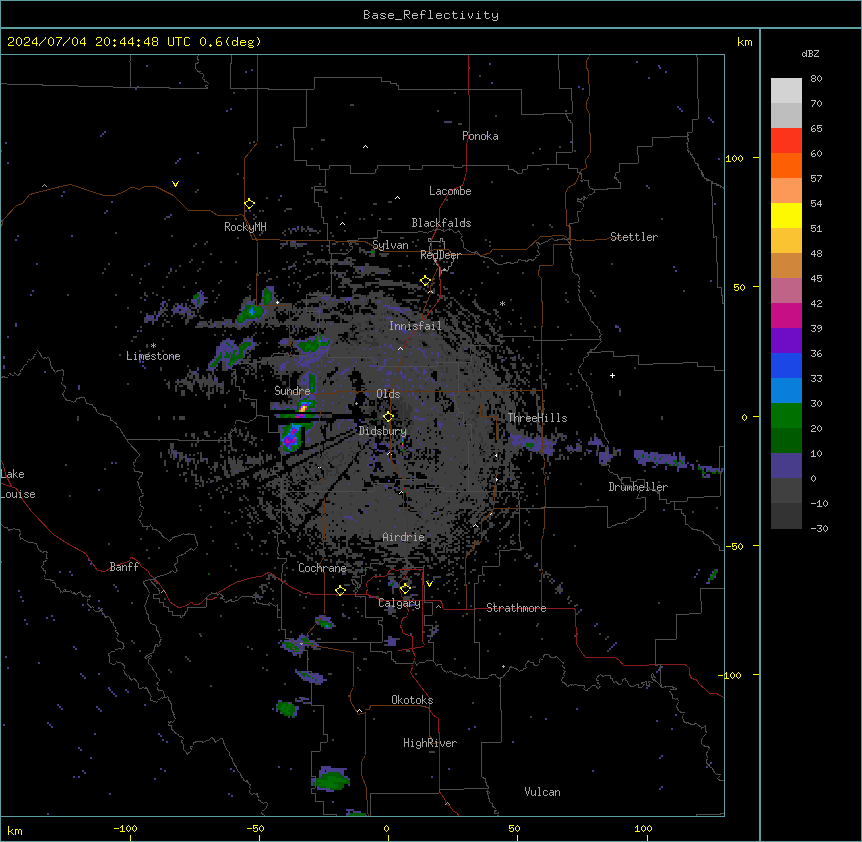Click the Stettler town label
Viewport: 862px width, 842px height.
(x=634, y=237)
